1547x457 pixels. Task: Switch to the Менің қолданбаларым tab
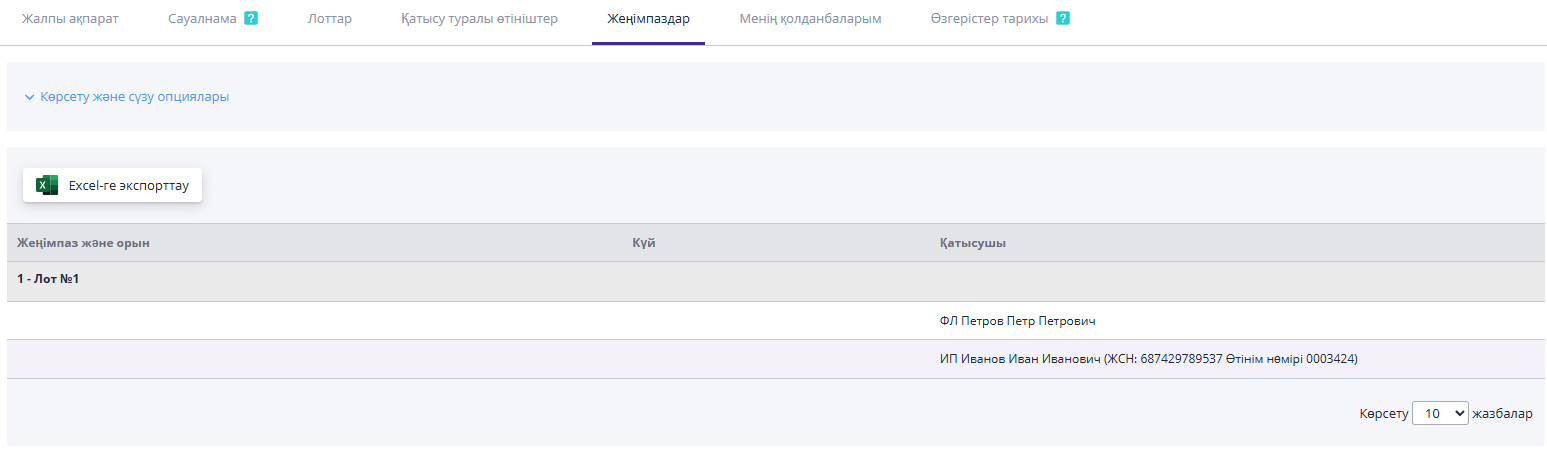(810, 18)
